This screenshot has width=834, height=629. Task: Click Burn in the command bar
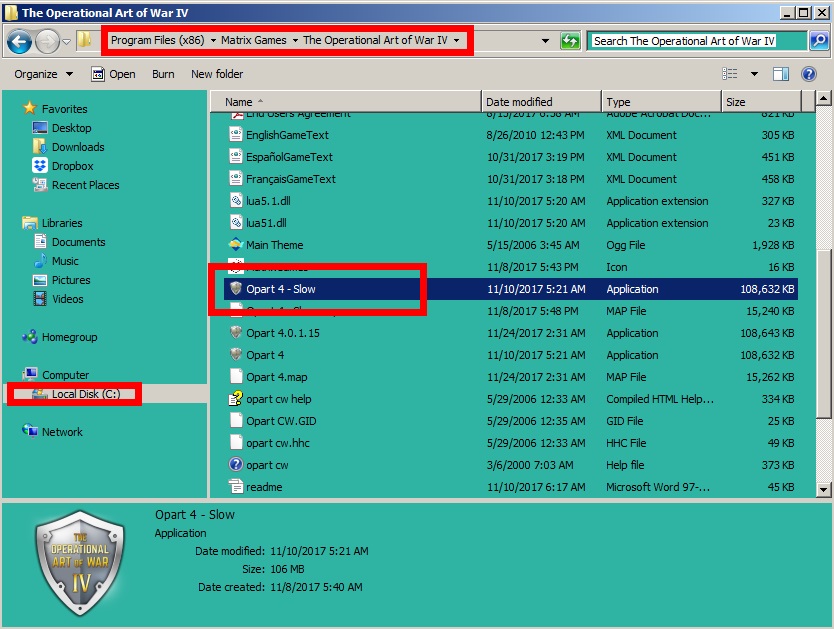(x=163, y=74)
